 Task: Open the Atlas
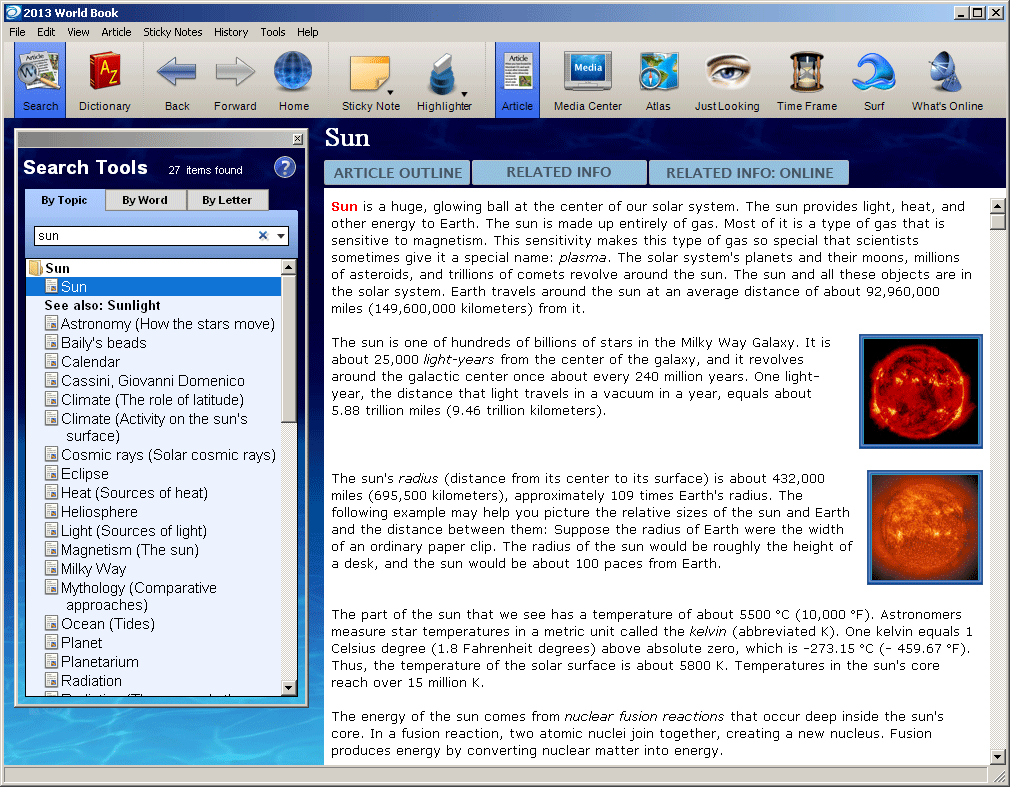pyautogui.click(x=658, y=81)
